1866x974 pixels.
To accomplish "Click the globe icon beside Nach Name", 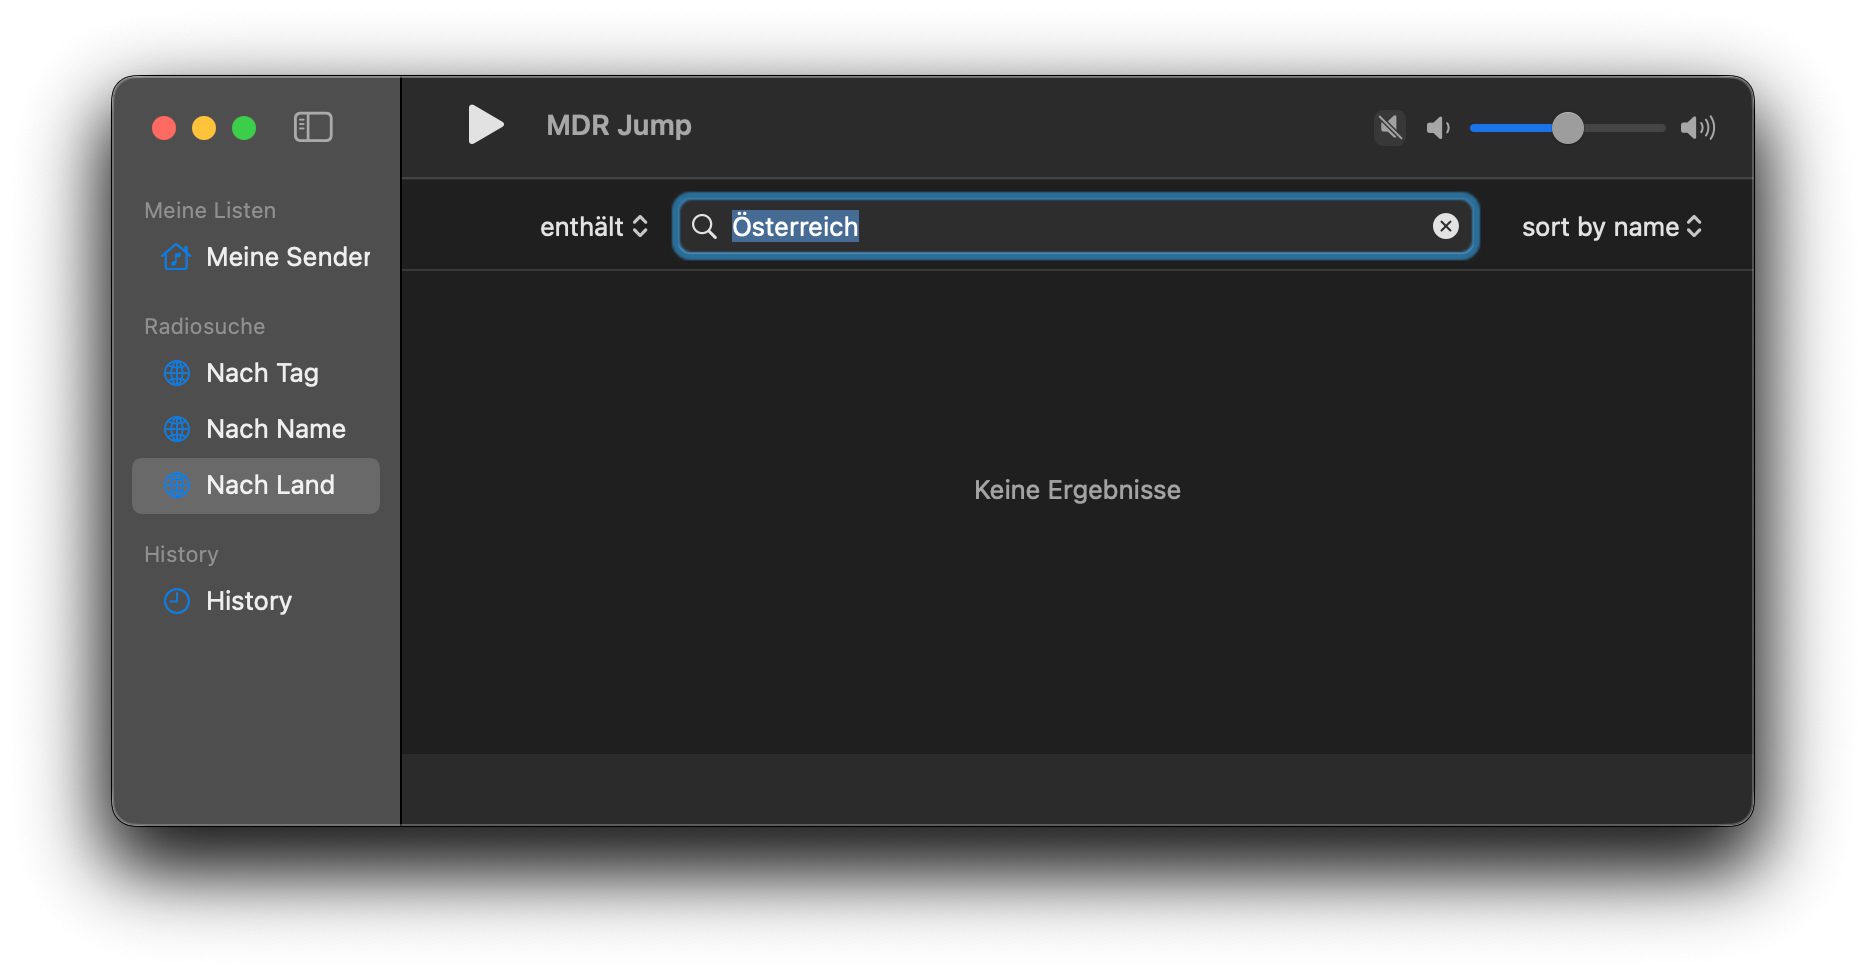I will (x=177, y=429).
